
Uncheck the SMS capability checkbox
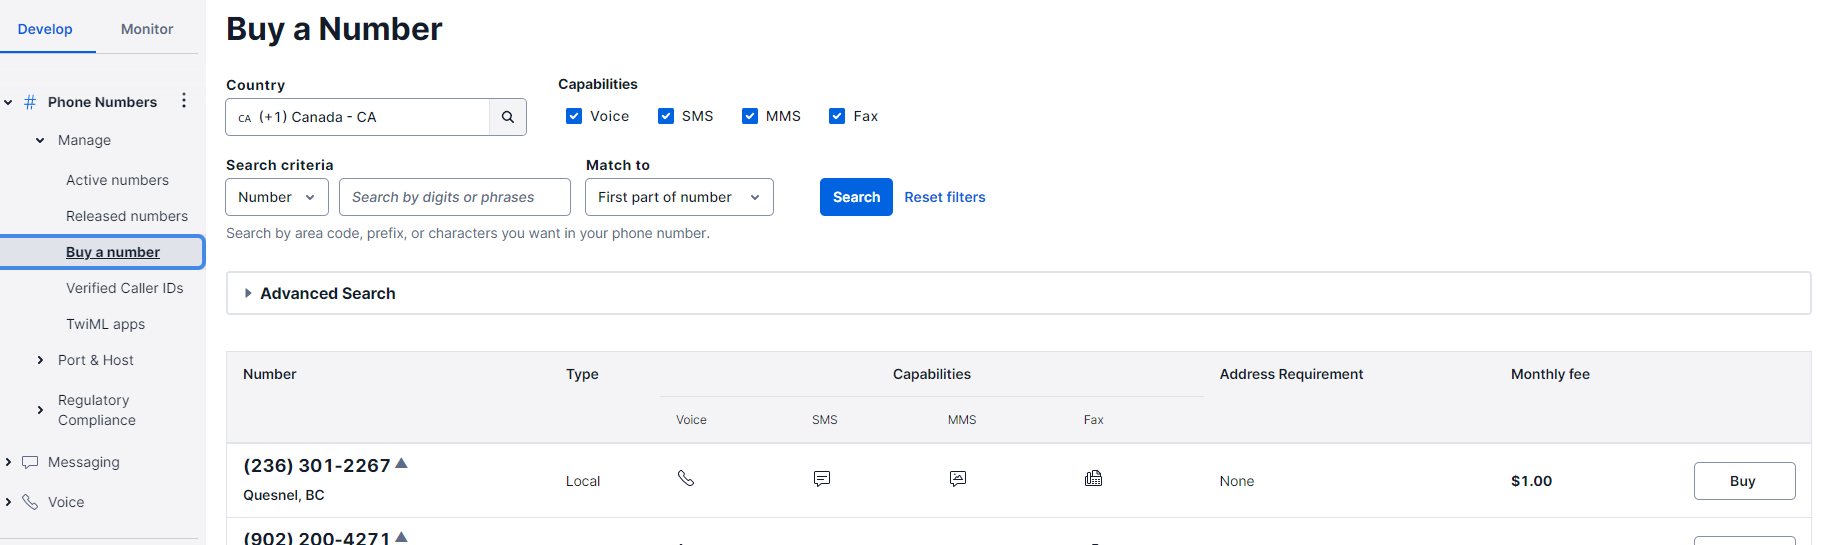[x=666, y=116]
